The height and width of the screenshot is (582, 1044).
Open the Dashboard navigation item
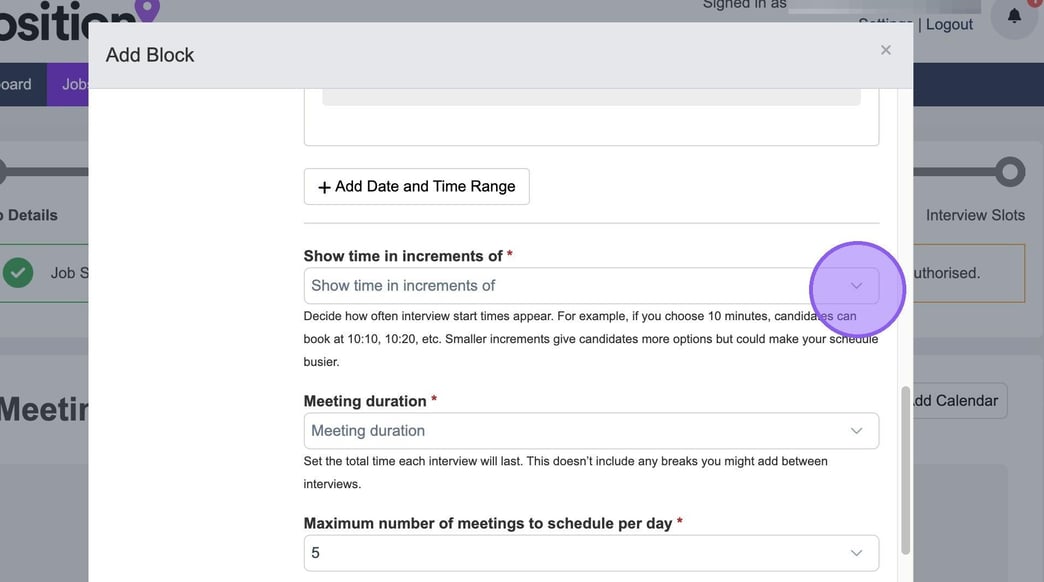(16, 85)
